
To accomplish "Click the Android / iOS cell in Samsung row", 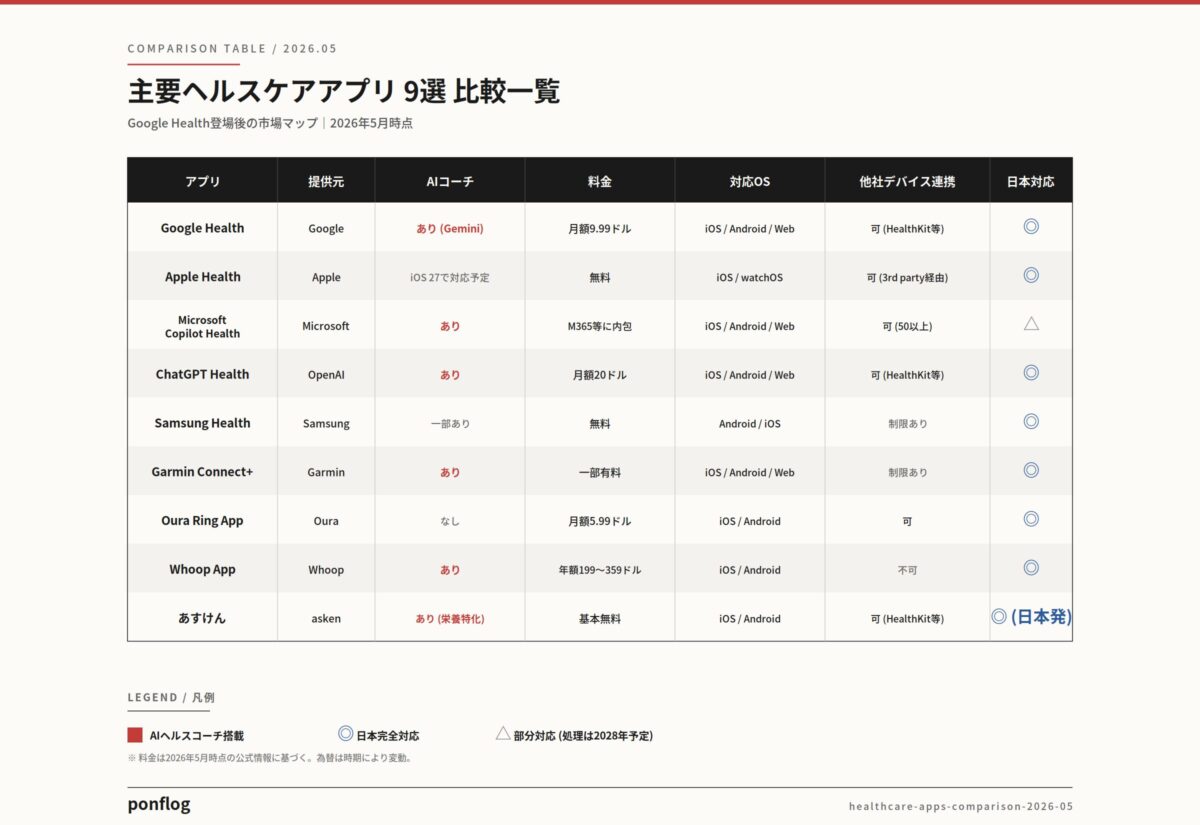I will point(750,423).
